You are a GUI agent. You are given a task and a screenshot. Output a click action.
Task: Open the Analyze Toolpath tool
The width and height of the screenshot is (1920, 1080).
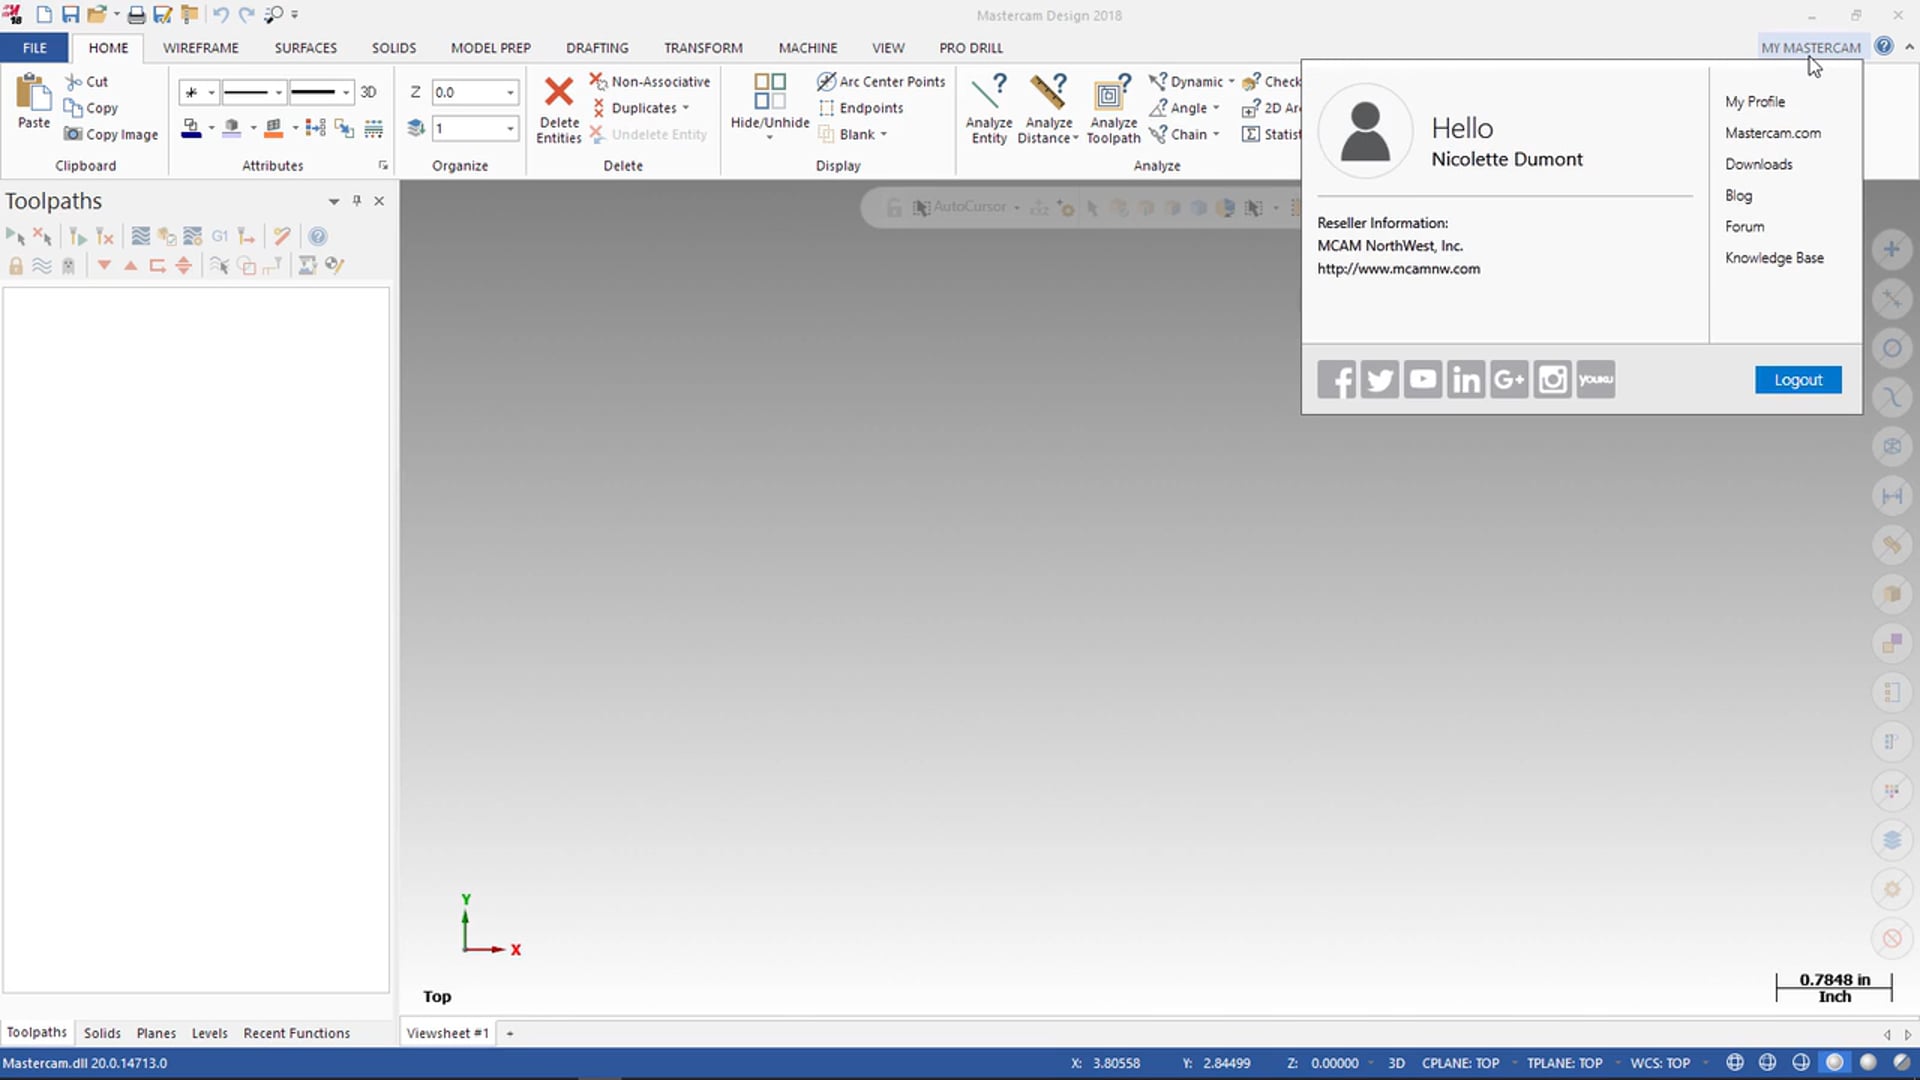point(1113,108)
